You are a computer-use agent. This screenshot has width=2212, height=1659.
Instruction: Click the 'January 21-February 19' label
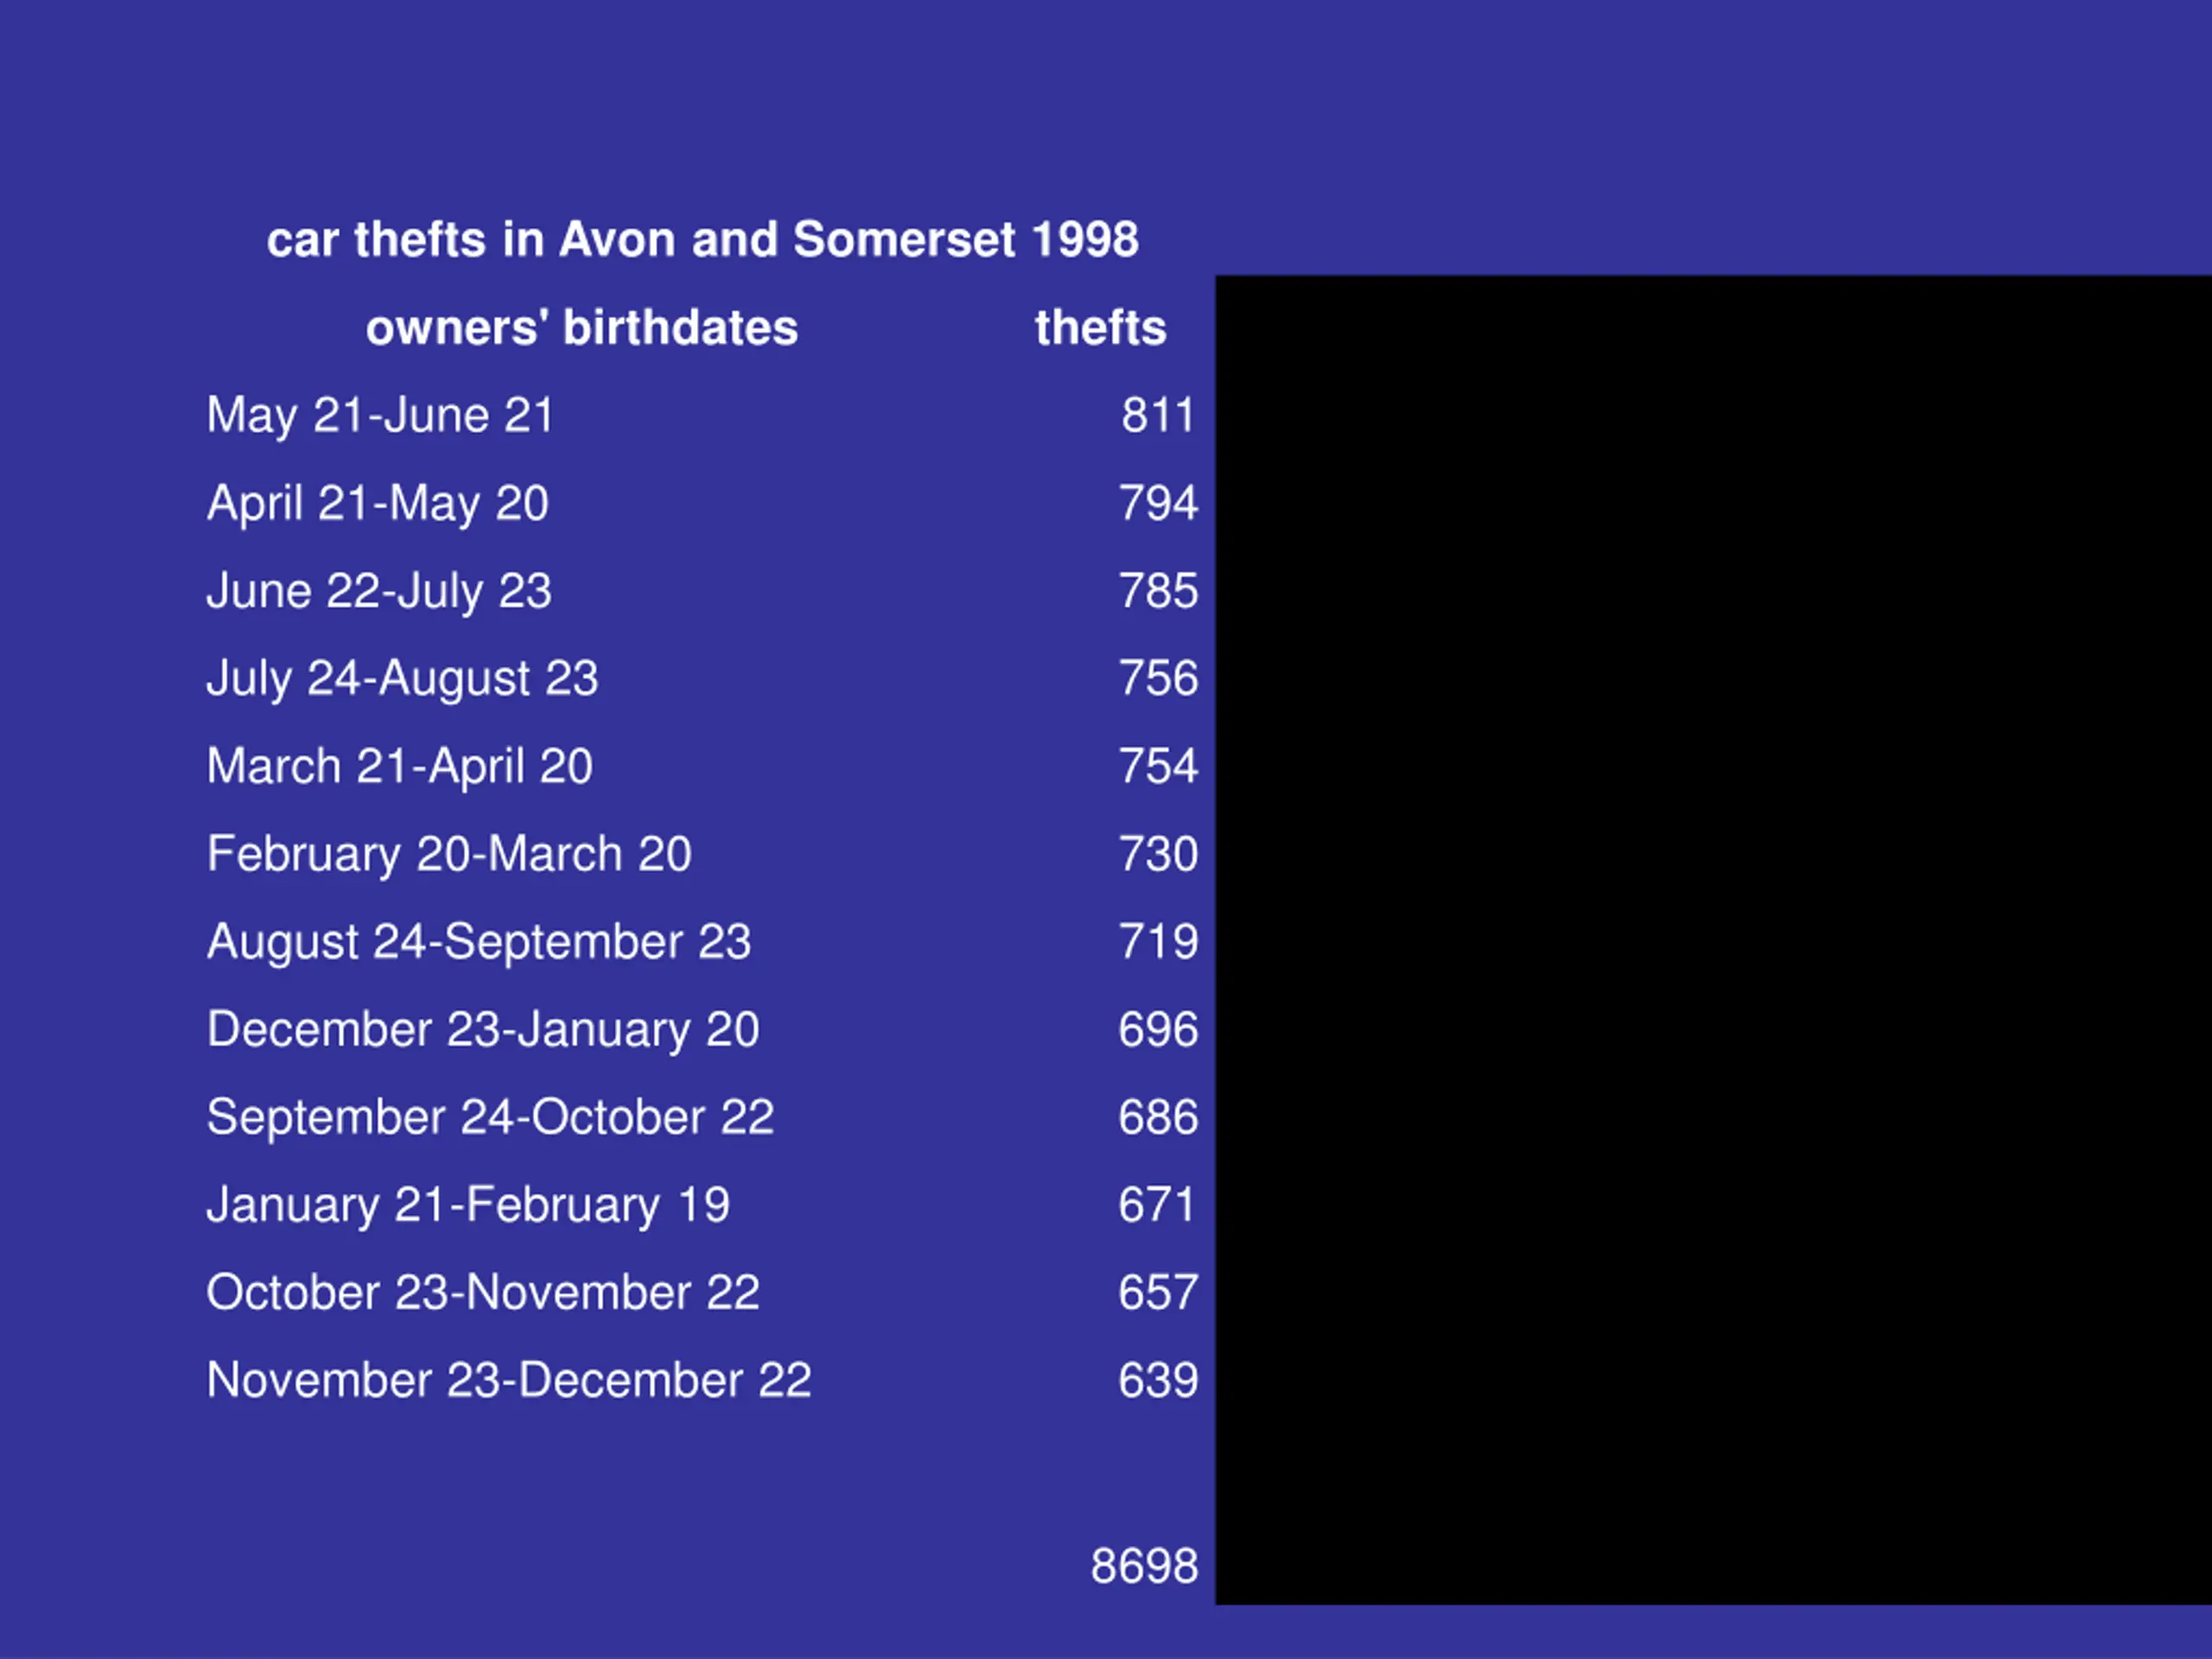(468, 1206)
